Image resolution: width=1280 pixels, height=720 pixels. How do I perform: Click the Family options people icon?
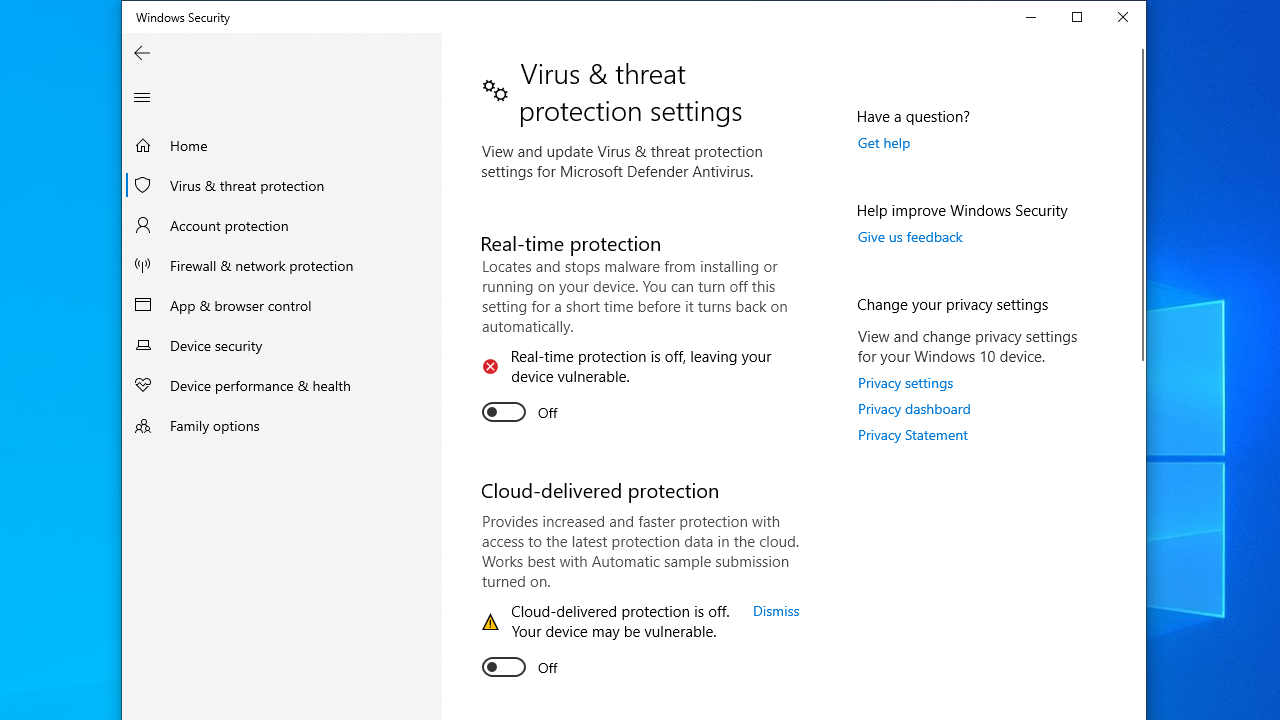pos(143,425)
